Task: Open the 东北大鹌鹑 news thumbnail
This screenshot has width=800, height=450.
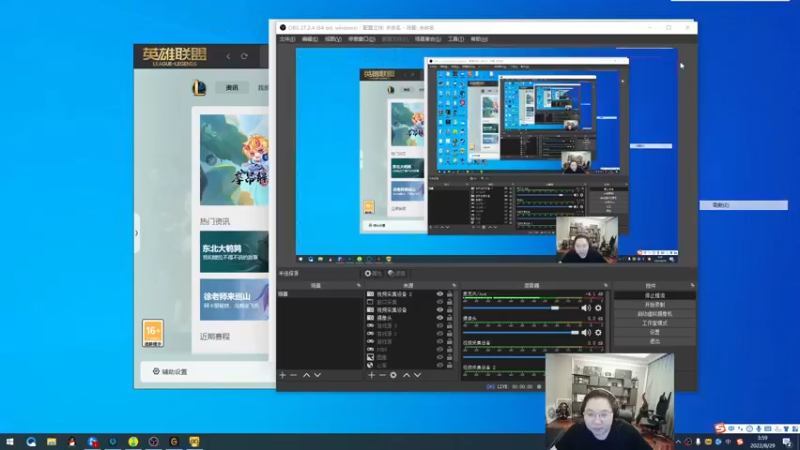Action: pyautogui.click(x=234, y=252)
